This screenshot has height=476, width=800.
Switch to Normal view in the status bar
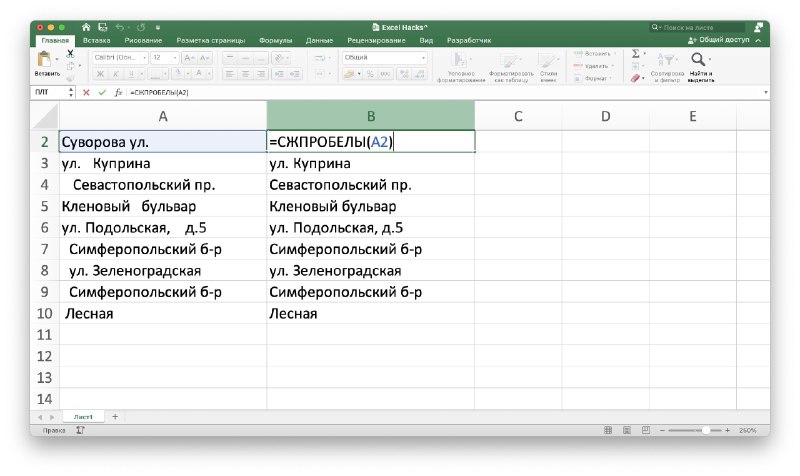608,430
